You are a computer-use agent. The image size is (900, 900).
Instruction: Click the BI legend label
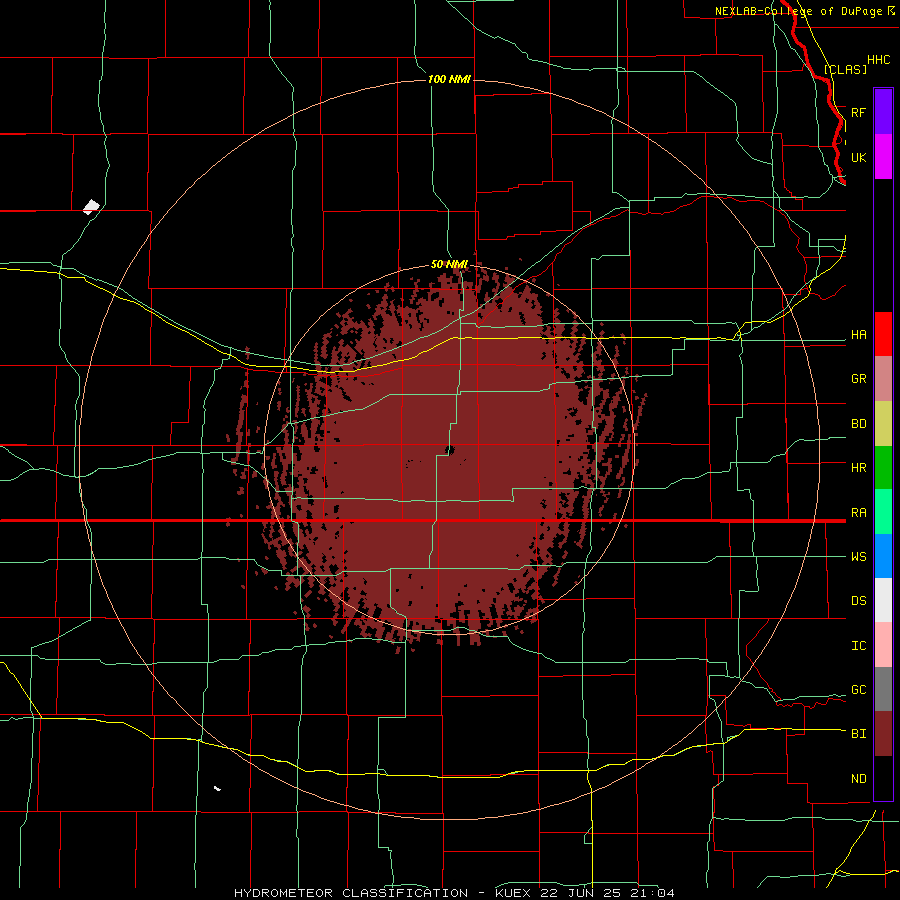coord(858,734)
